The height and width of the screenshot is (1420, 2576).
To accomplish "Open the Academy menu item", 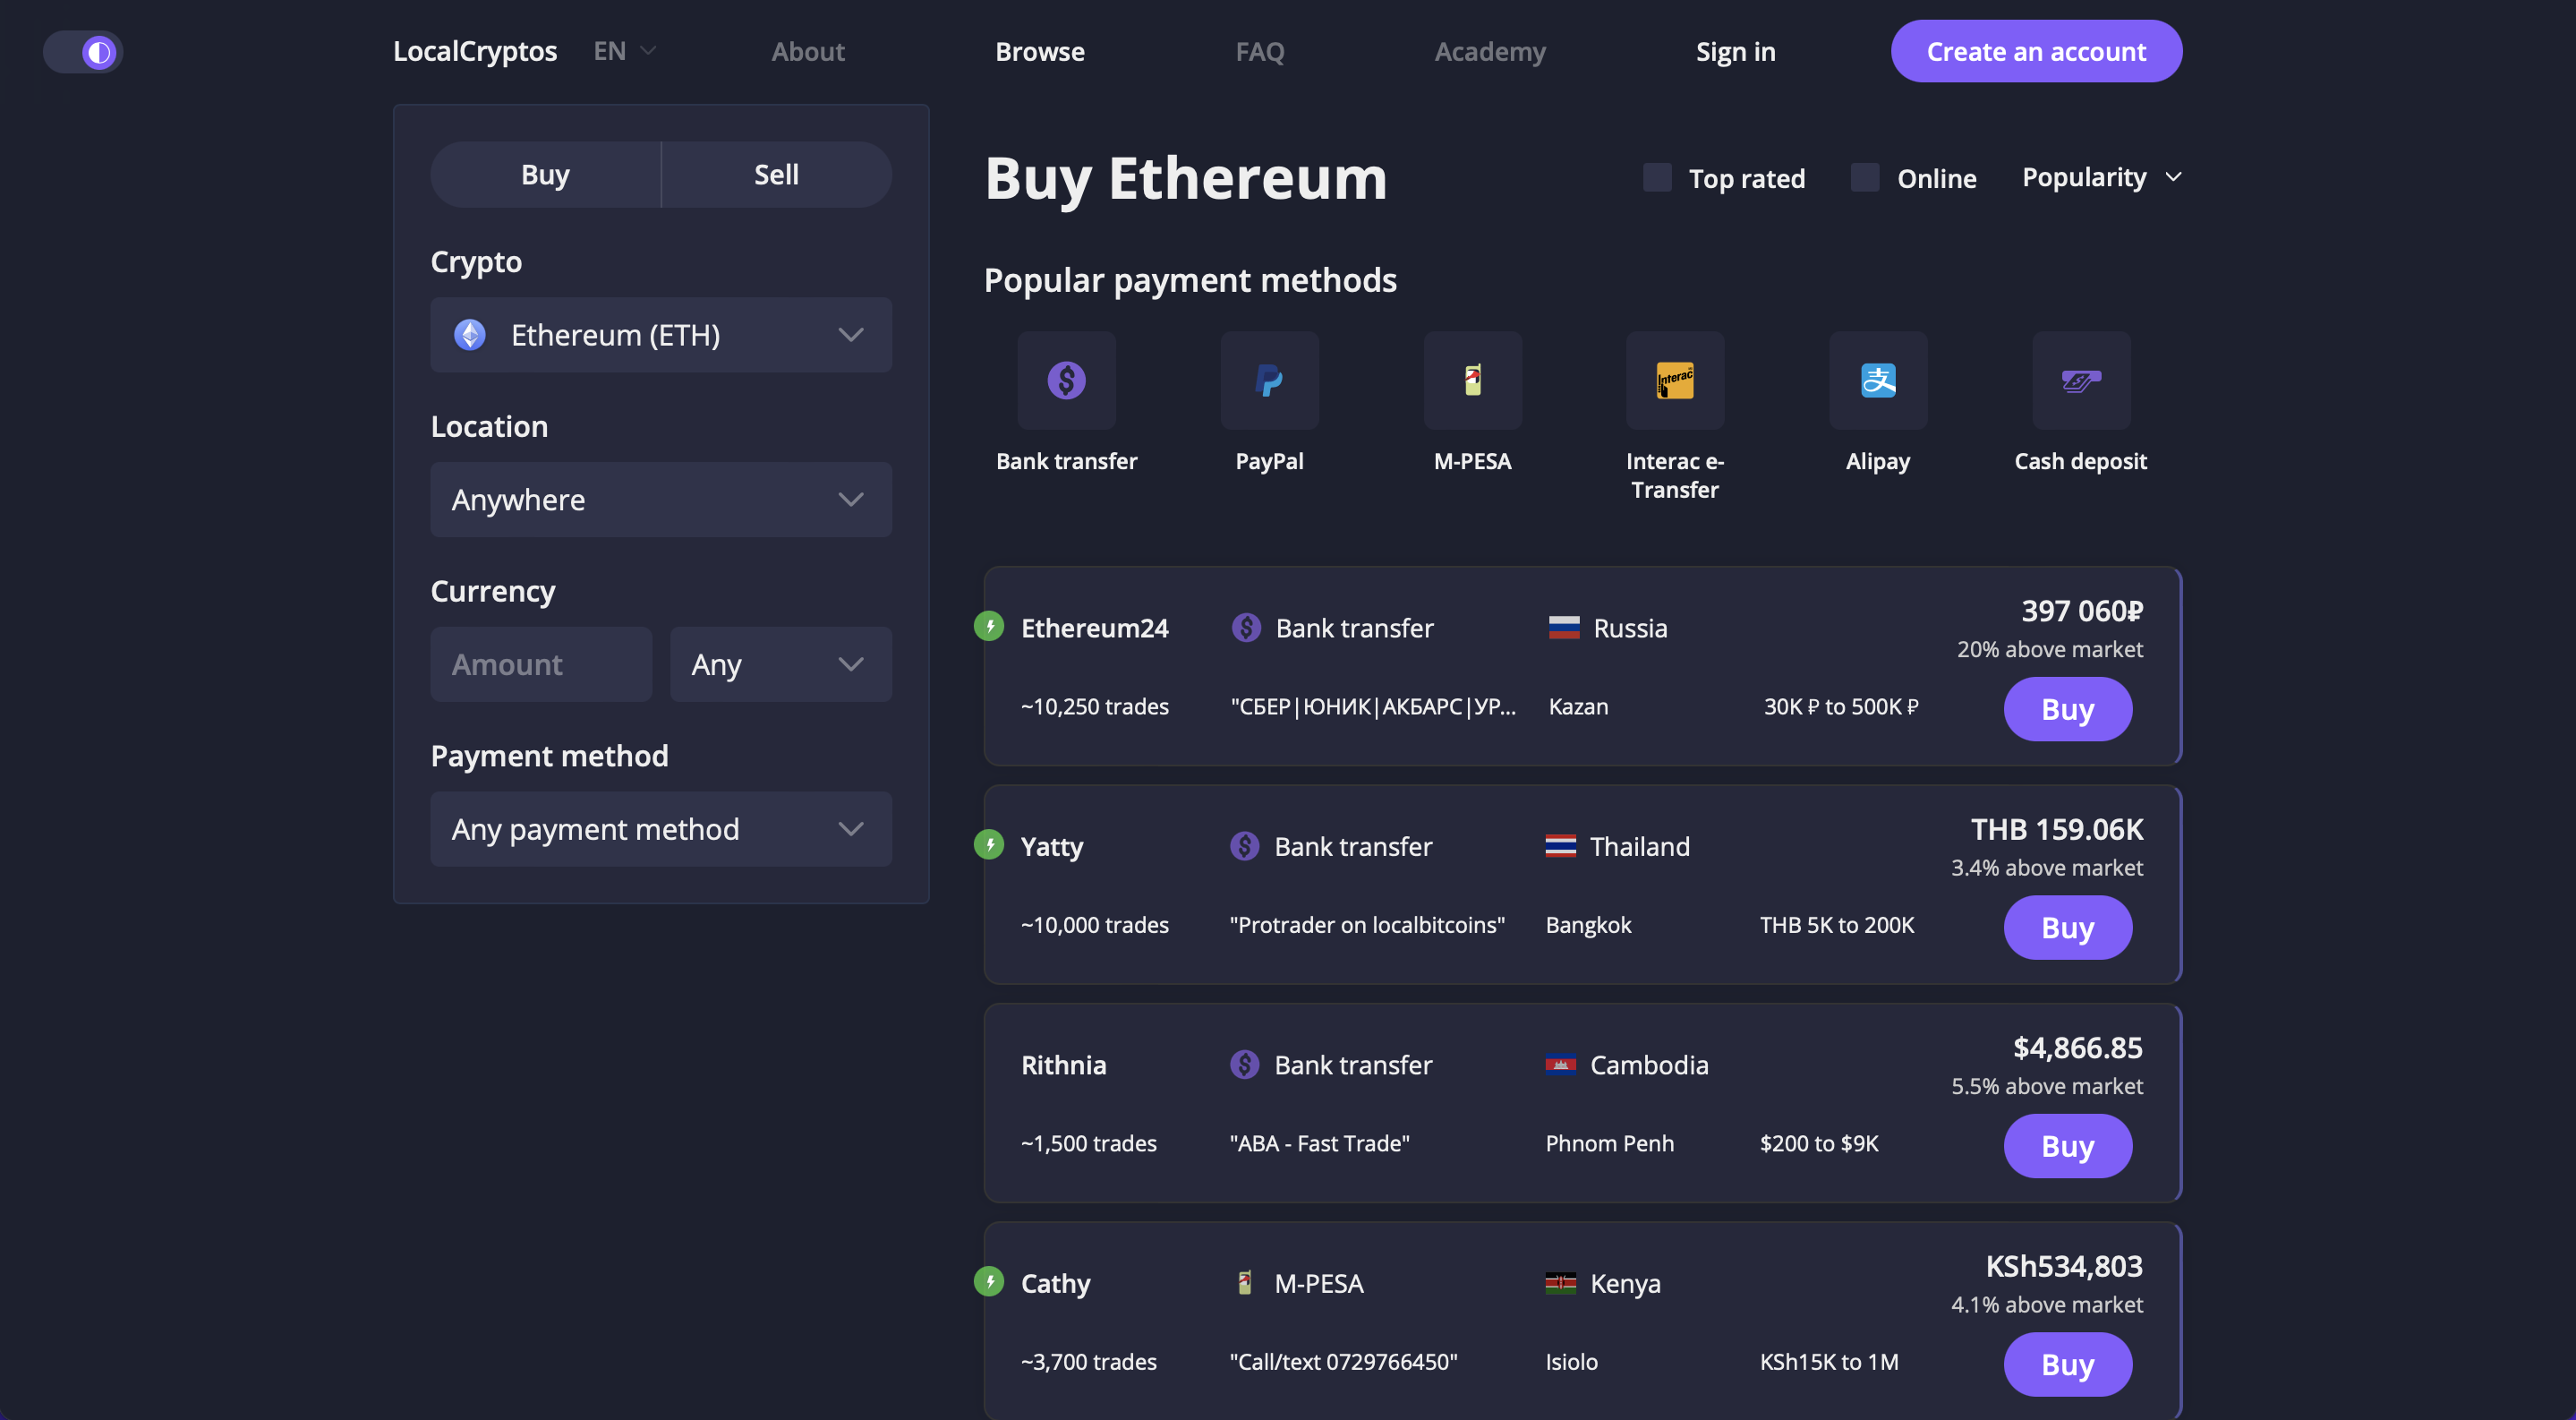I will (x=1490, y=51).
